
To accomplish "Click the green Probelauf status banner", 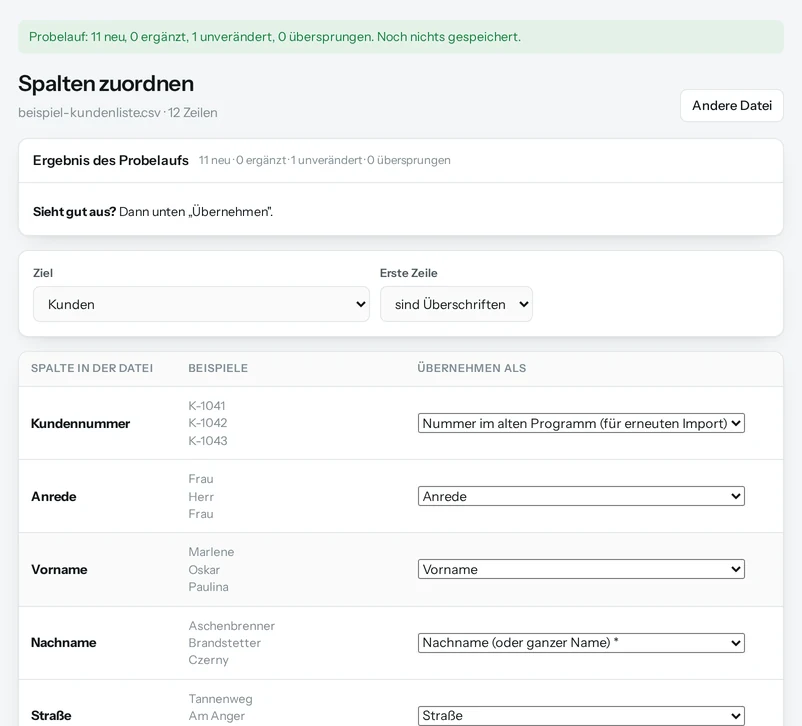I will [x=400, y=37].
